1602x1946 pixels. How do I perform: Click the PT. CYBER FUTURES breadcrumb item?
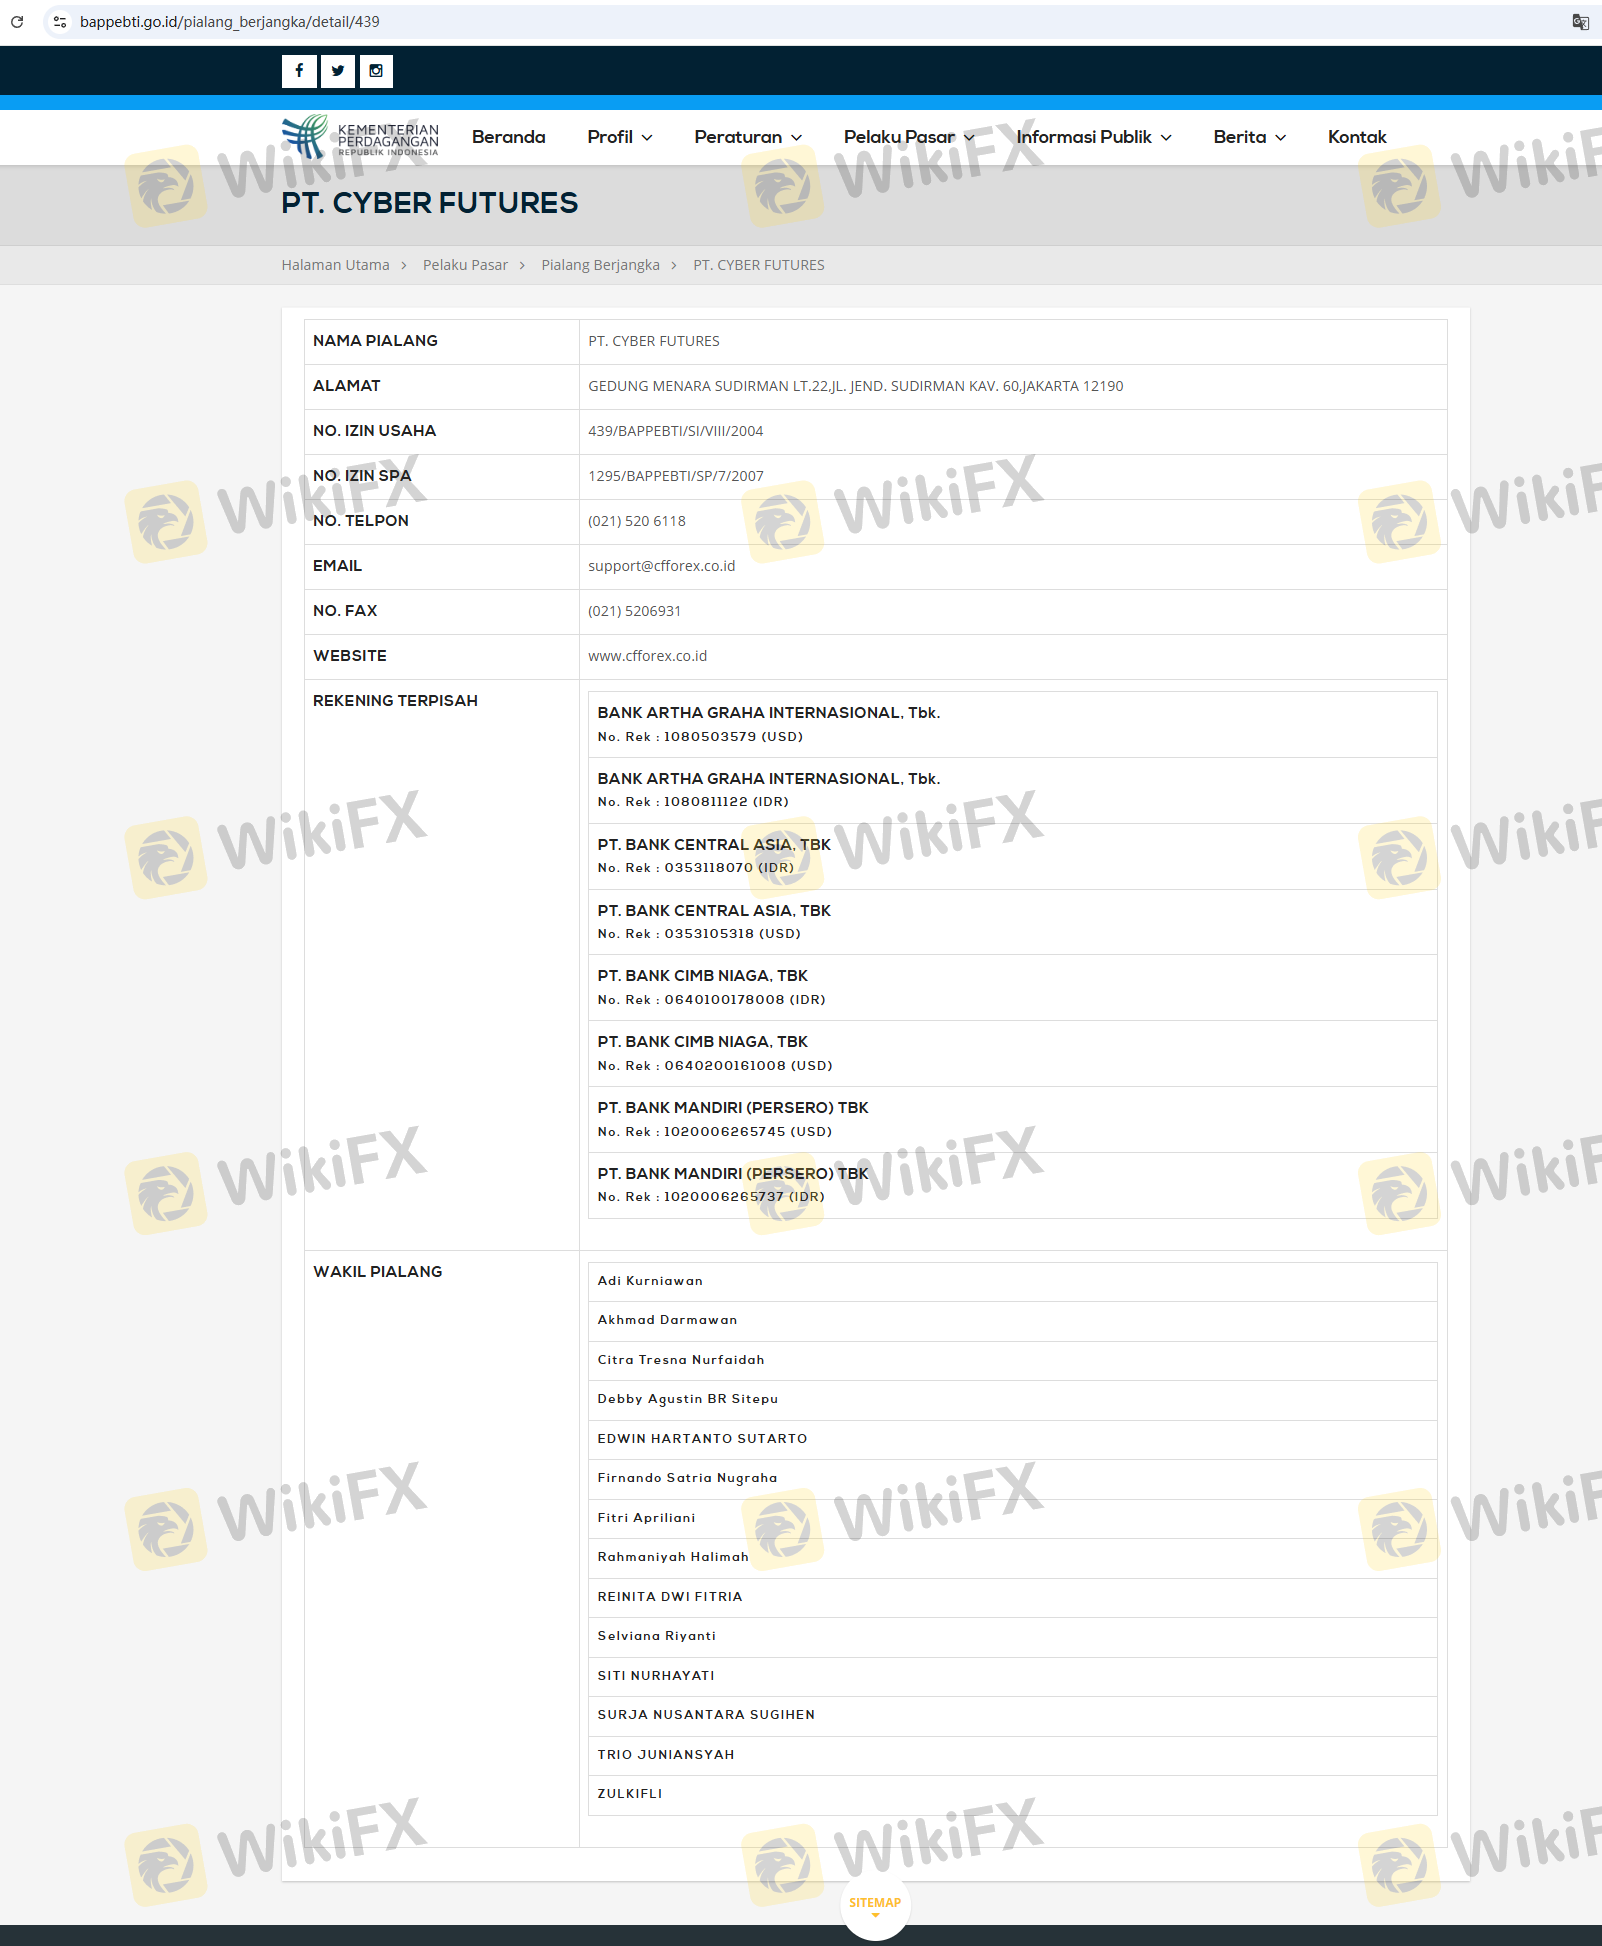point(759,265)
